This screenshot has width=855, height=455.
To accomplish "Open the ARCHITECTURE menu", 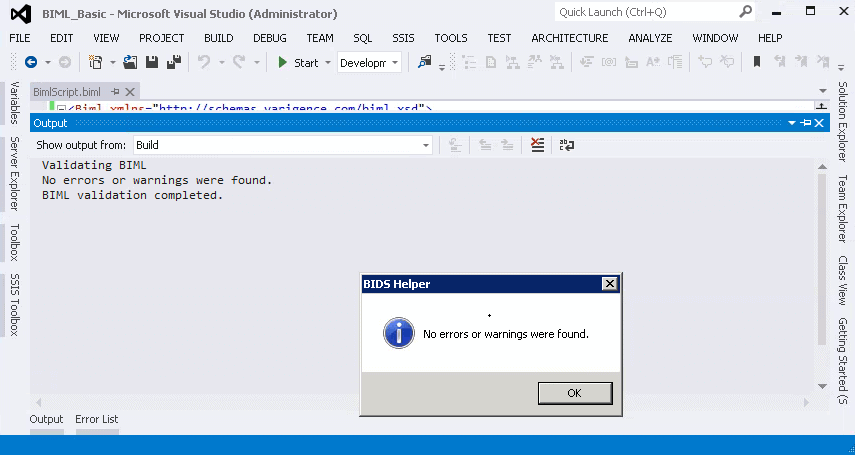I will (570, 38).
